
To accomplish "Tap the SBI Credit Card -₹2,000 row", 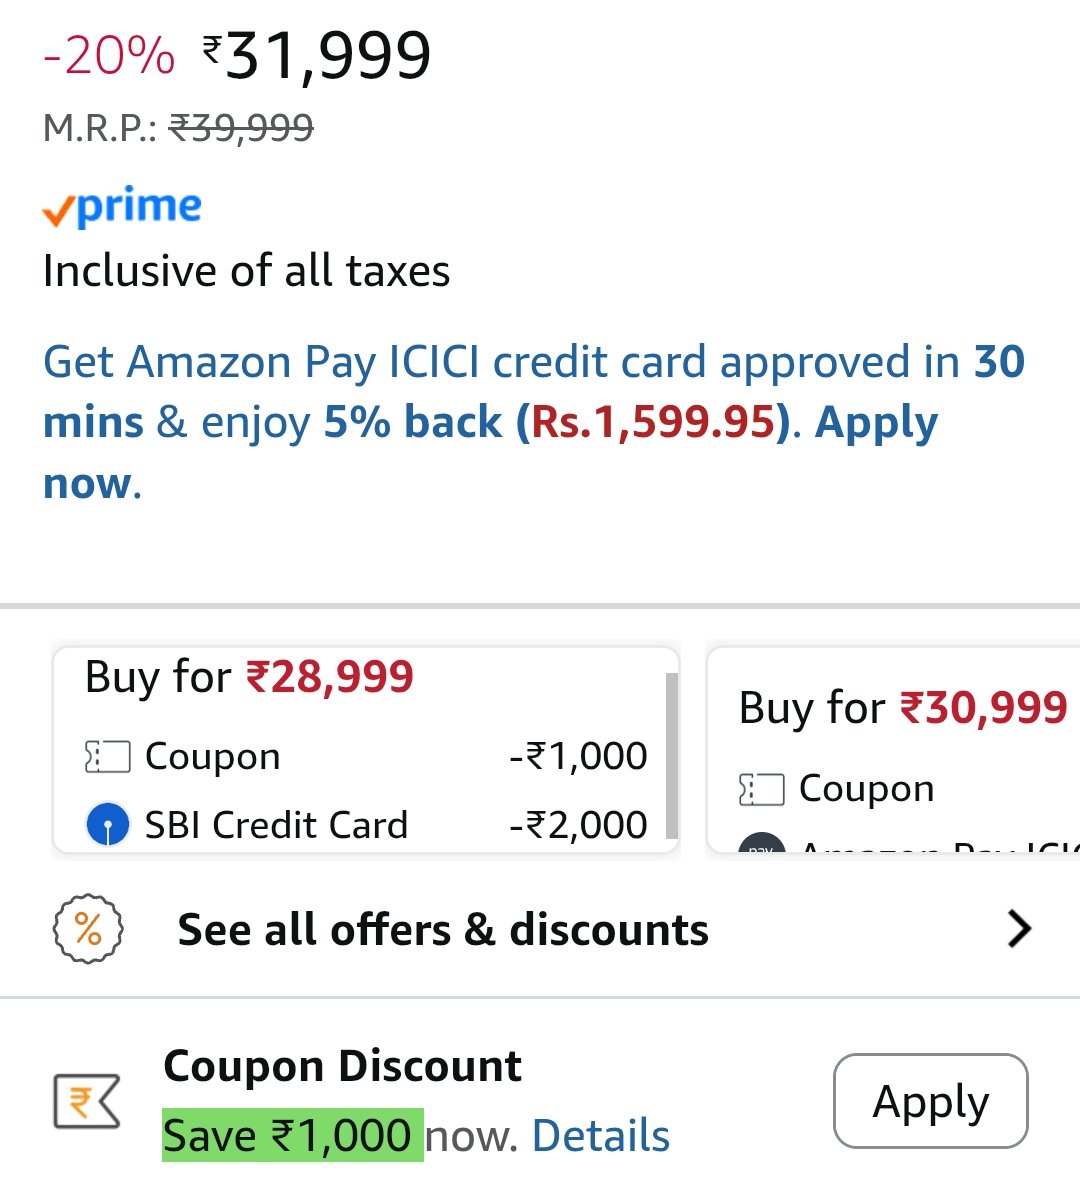I will pos(366,825).
